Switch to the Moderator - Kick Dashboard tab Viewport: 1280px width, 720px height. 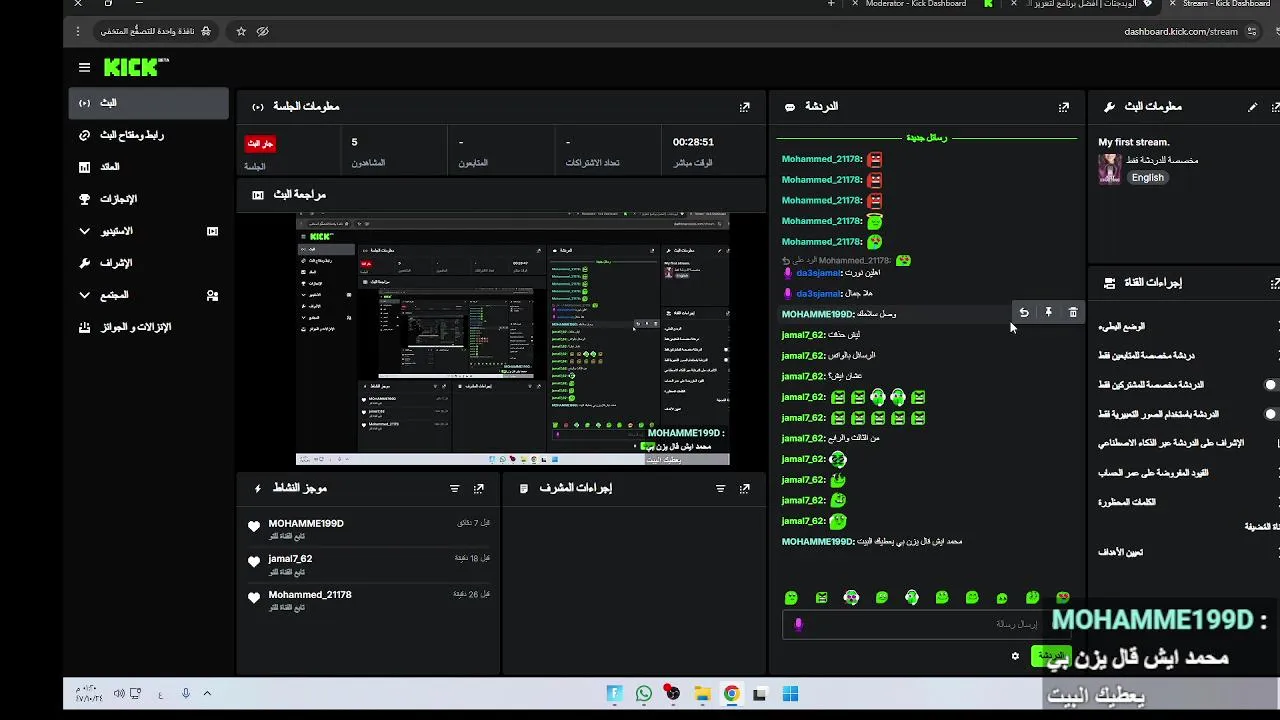pyautogui.click(x=915, y=4)
